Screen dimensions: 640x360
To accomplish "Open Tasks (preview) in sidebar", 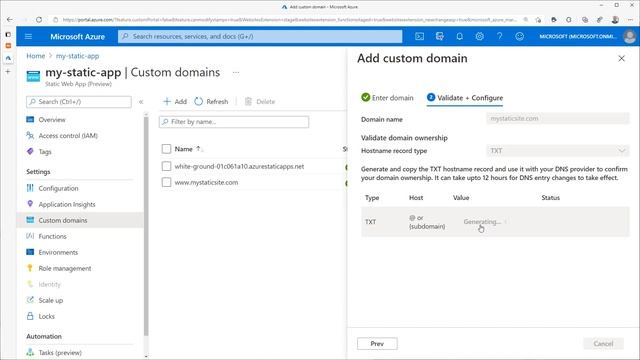I will [x=60, y=352].
